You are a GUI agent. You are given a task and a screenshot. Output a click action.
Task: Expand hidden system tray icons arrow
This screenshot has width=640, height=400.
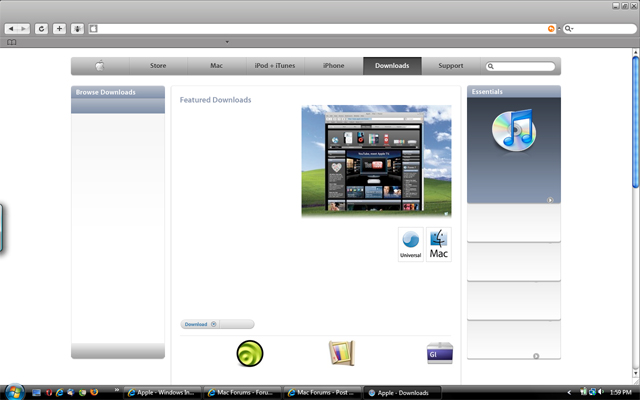click(569, 393)
